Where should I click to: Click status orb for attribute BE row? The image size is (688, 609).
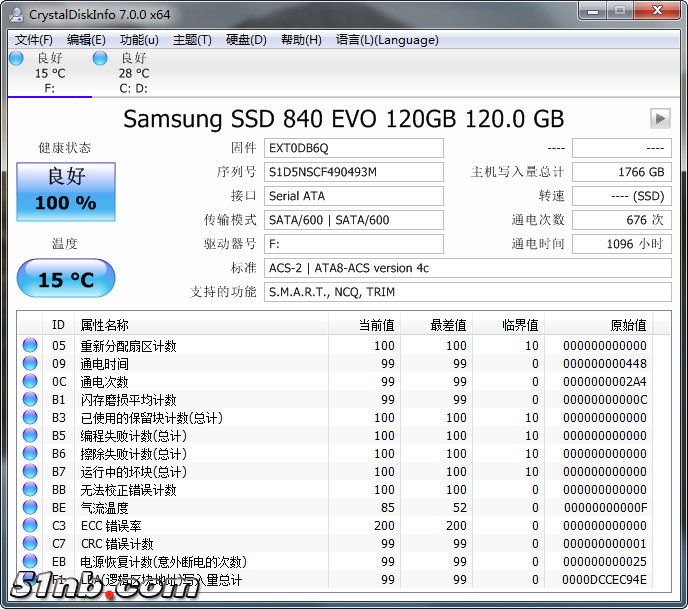point(30,508)
